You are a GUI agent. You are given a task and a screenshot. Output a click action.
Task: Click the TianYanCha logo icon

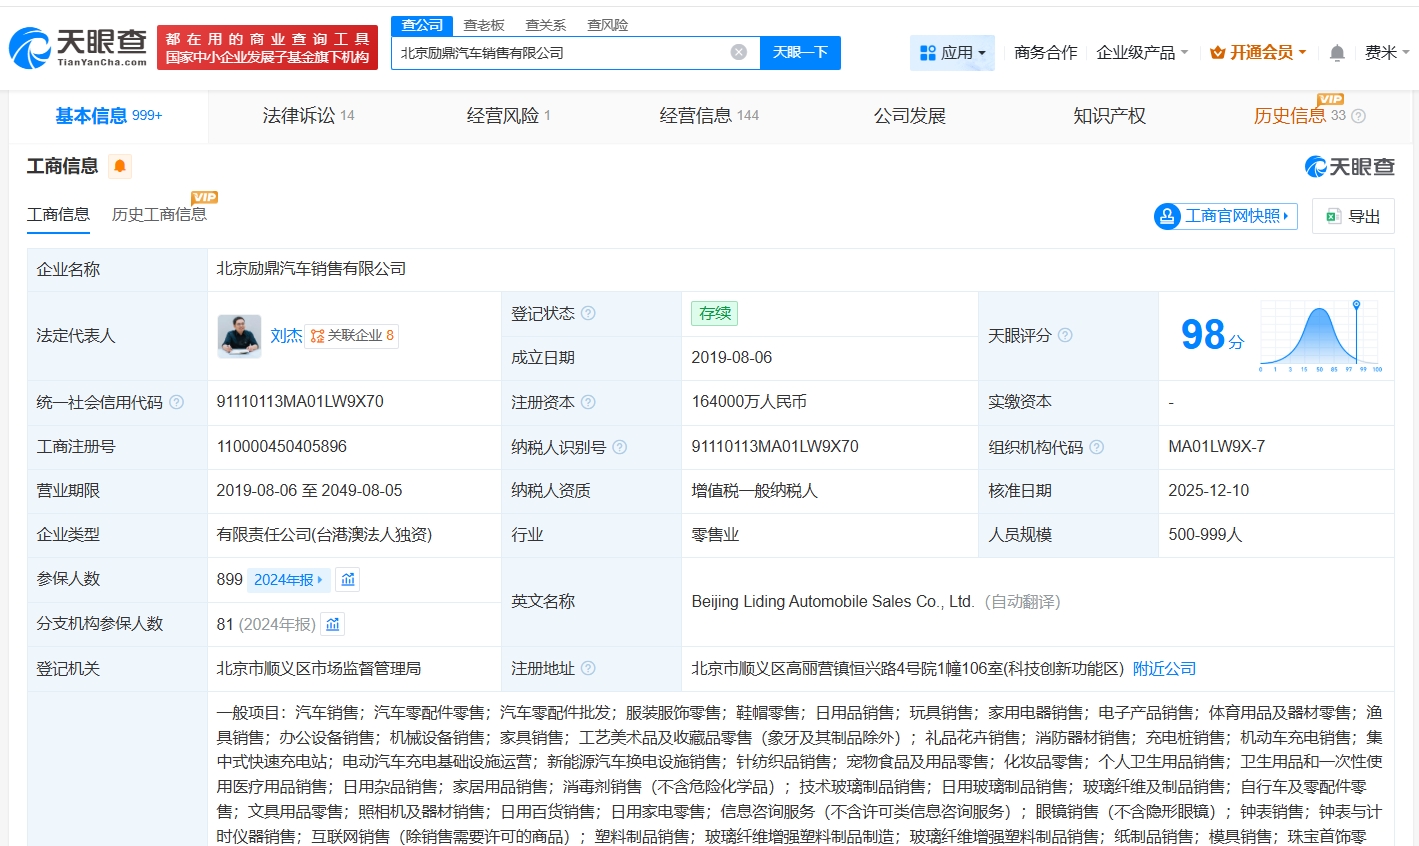(30, 47)
